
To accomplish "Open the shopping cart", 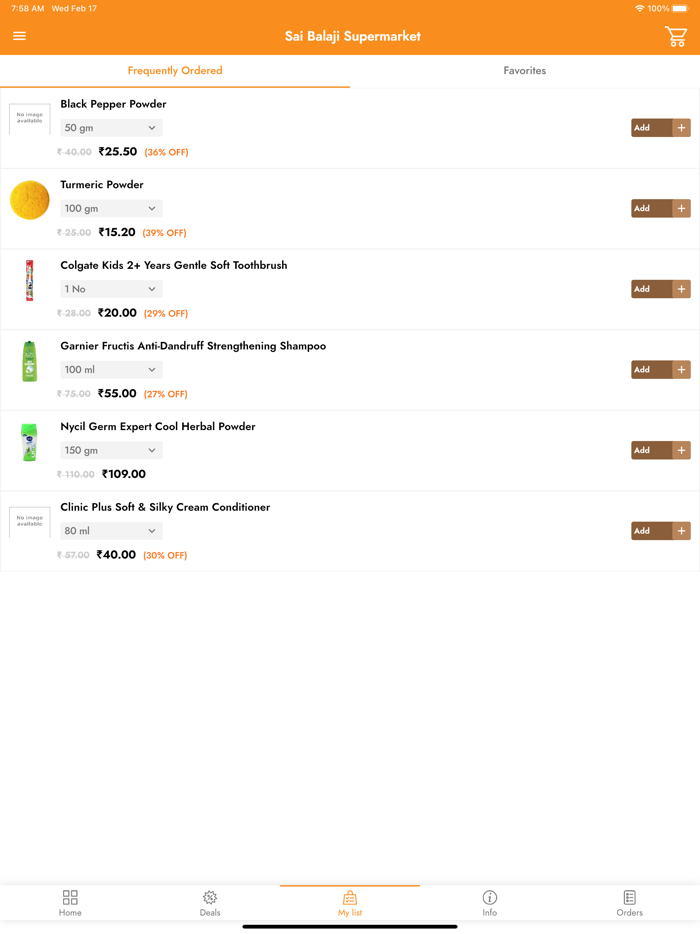I will [676, 37].
